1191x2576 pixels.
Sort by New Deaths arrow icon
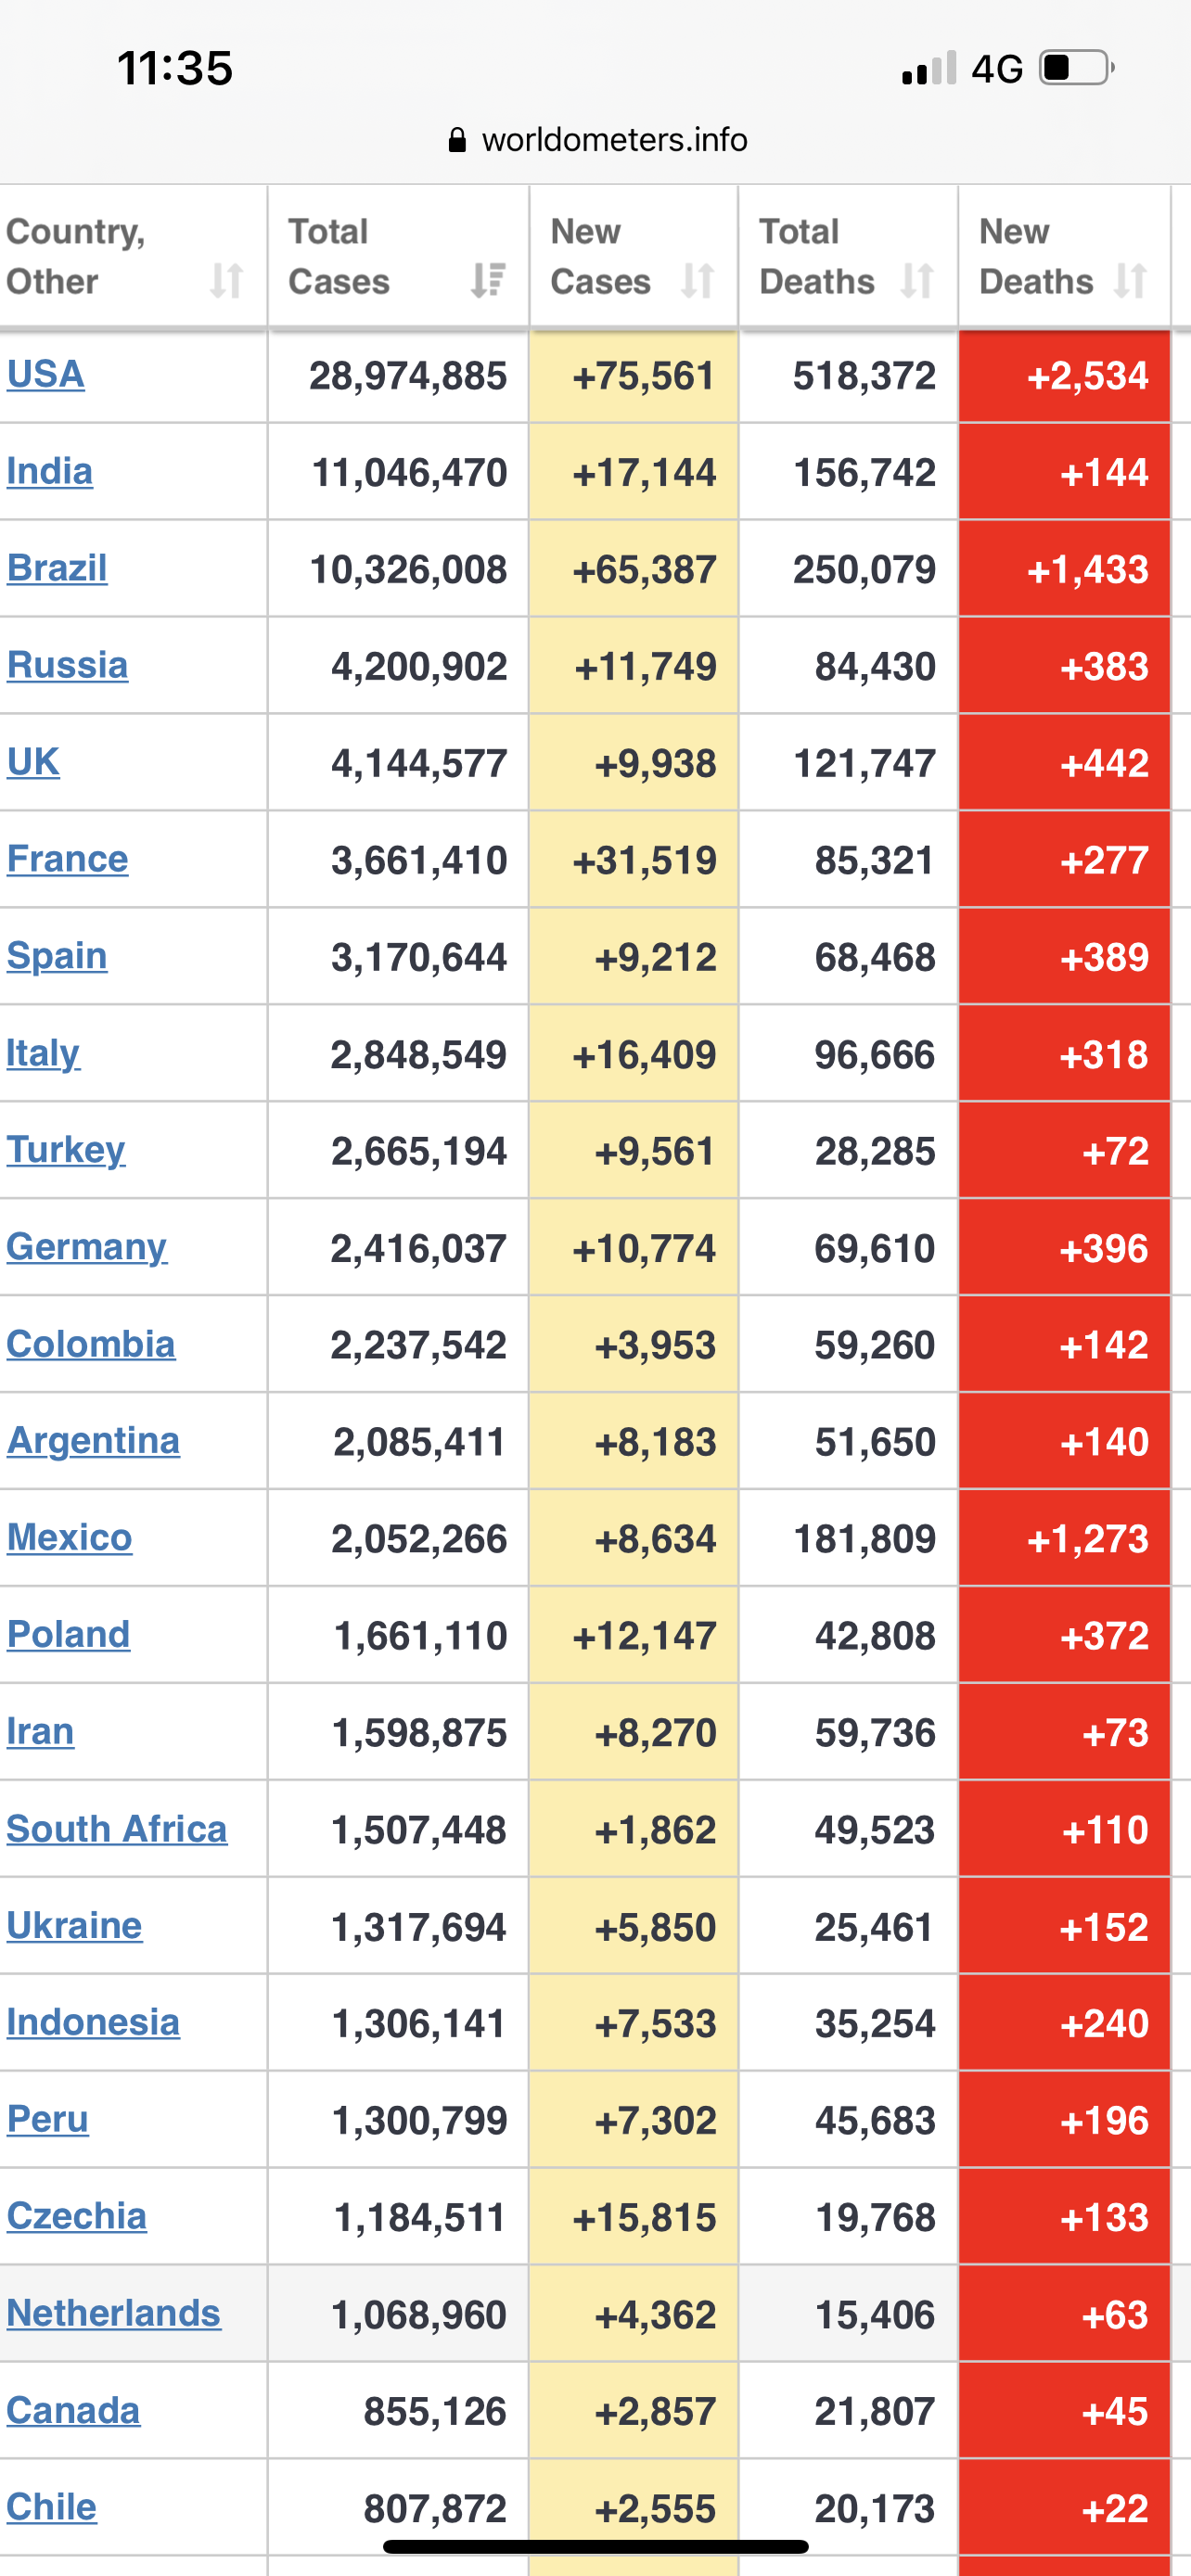[1131, 281]
